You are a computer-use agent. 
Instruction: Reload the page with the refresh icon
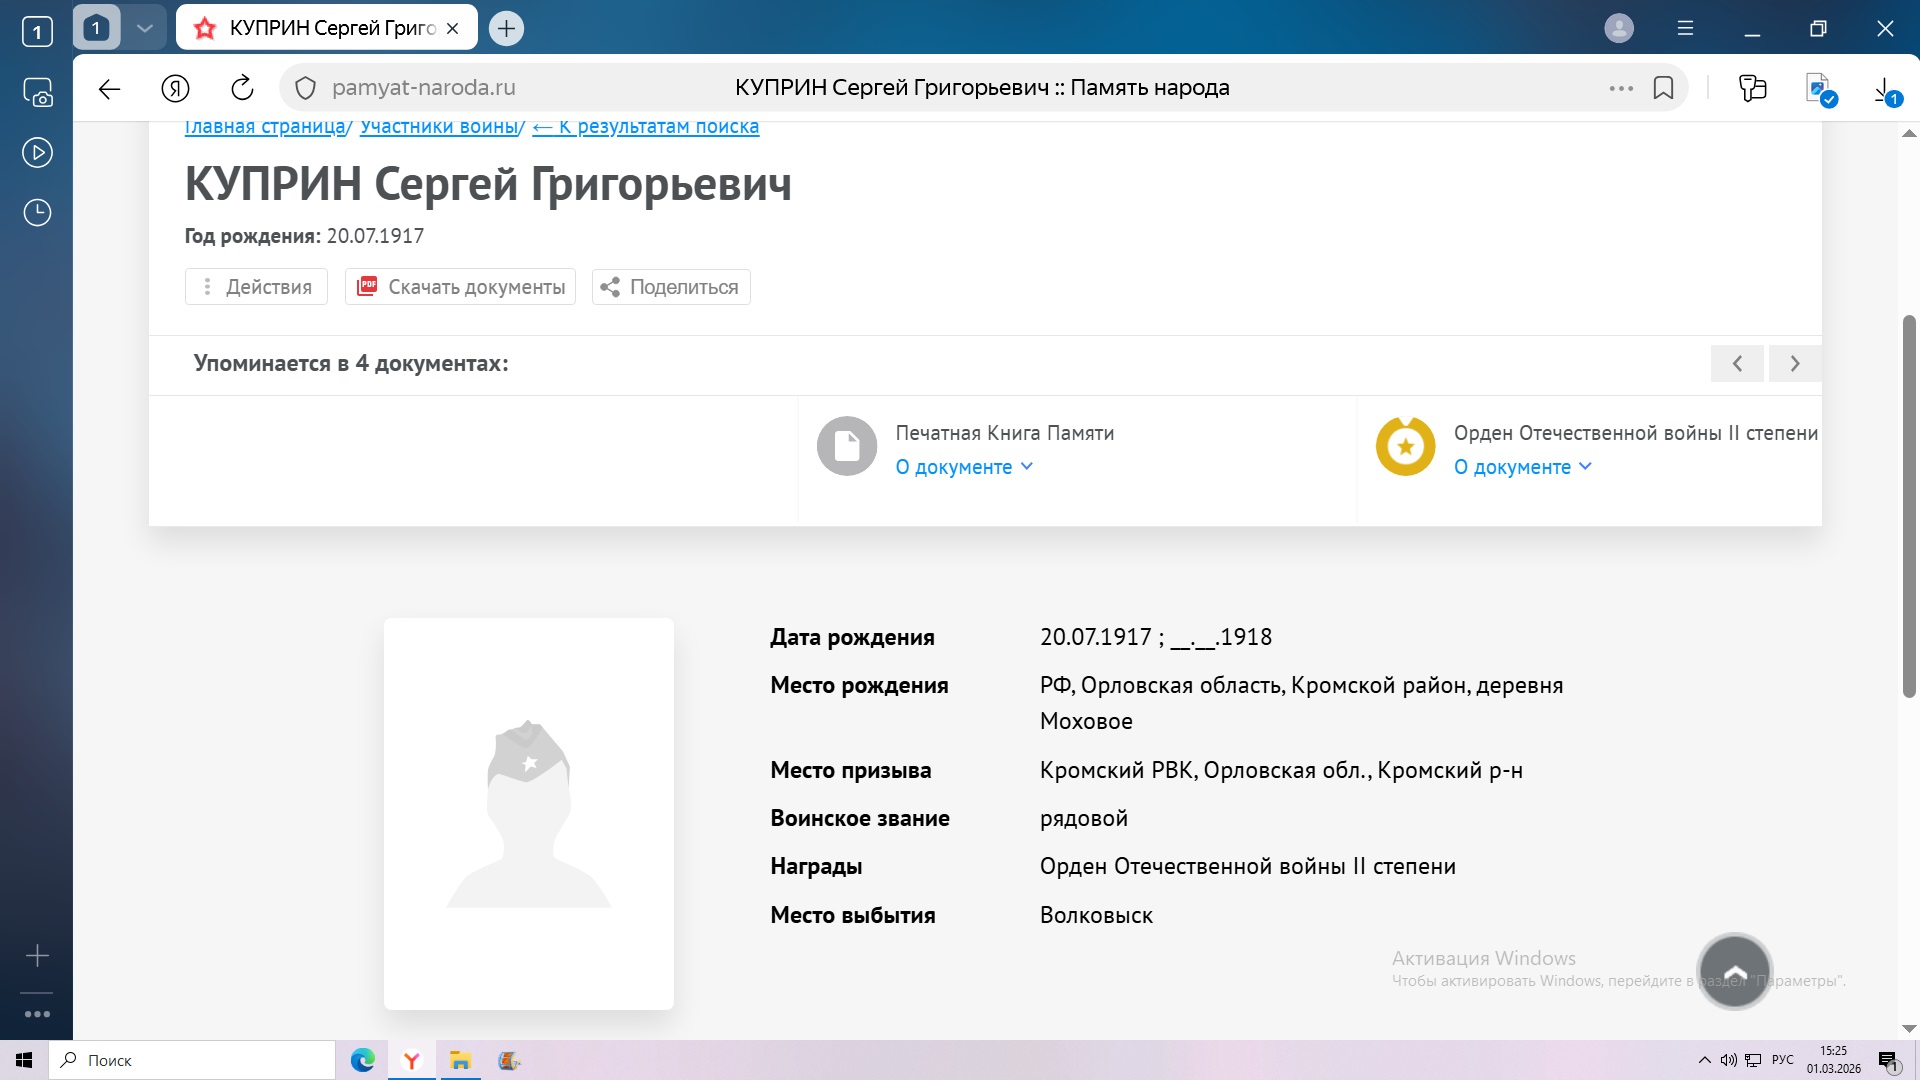[x=242, y=89]
